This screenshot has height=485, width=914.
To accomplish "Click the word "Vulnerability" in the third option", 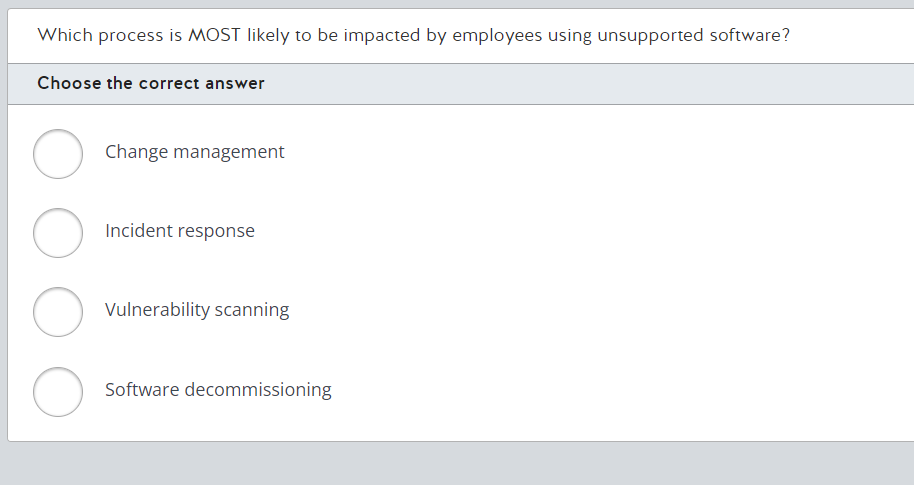I will coord(157,310).
